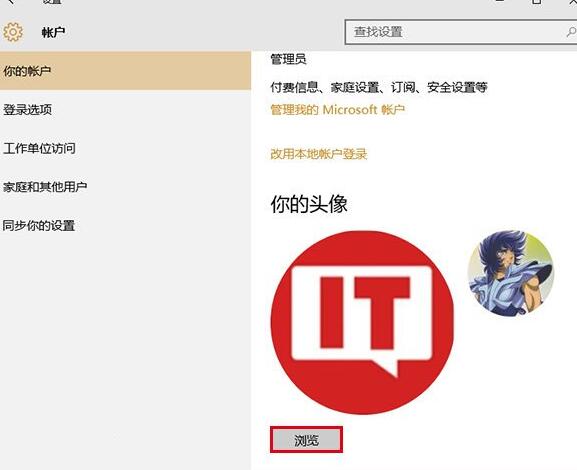Click the 你的头像 section heading
Image resolution: width=577 pixels, height=470 pixels.
coord(309,204)
